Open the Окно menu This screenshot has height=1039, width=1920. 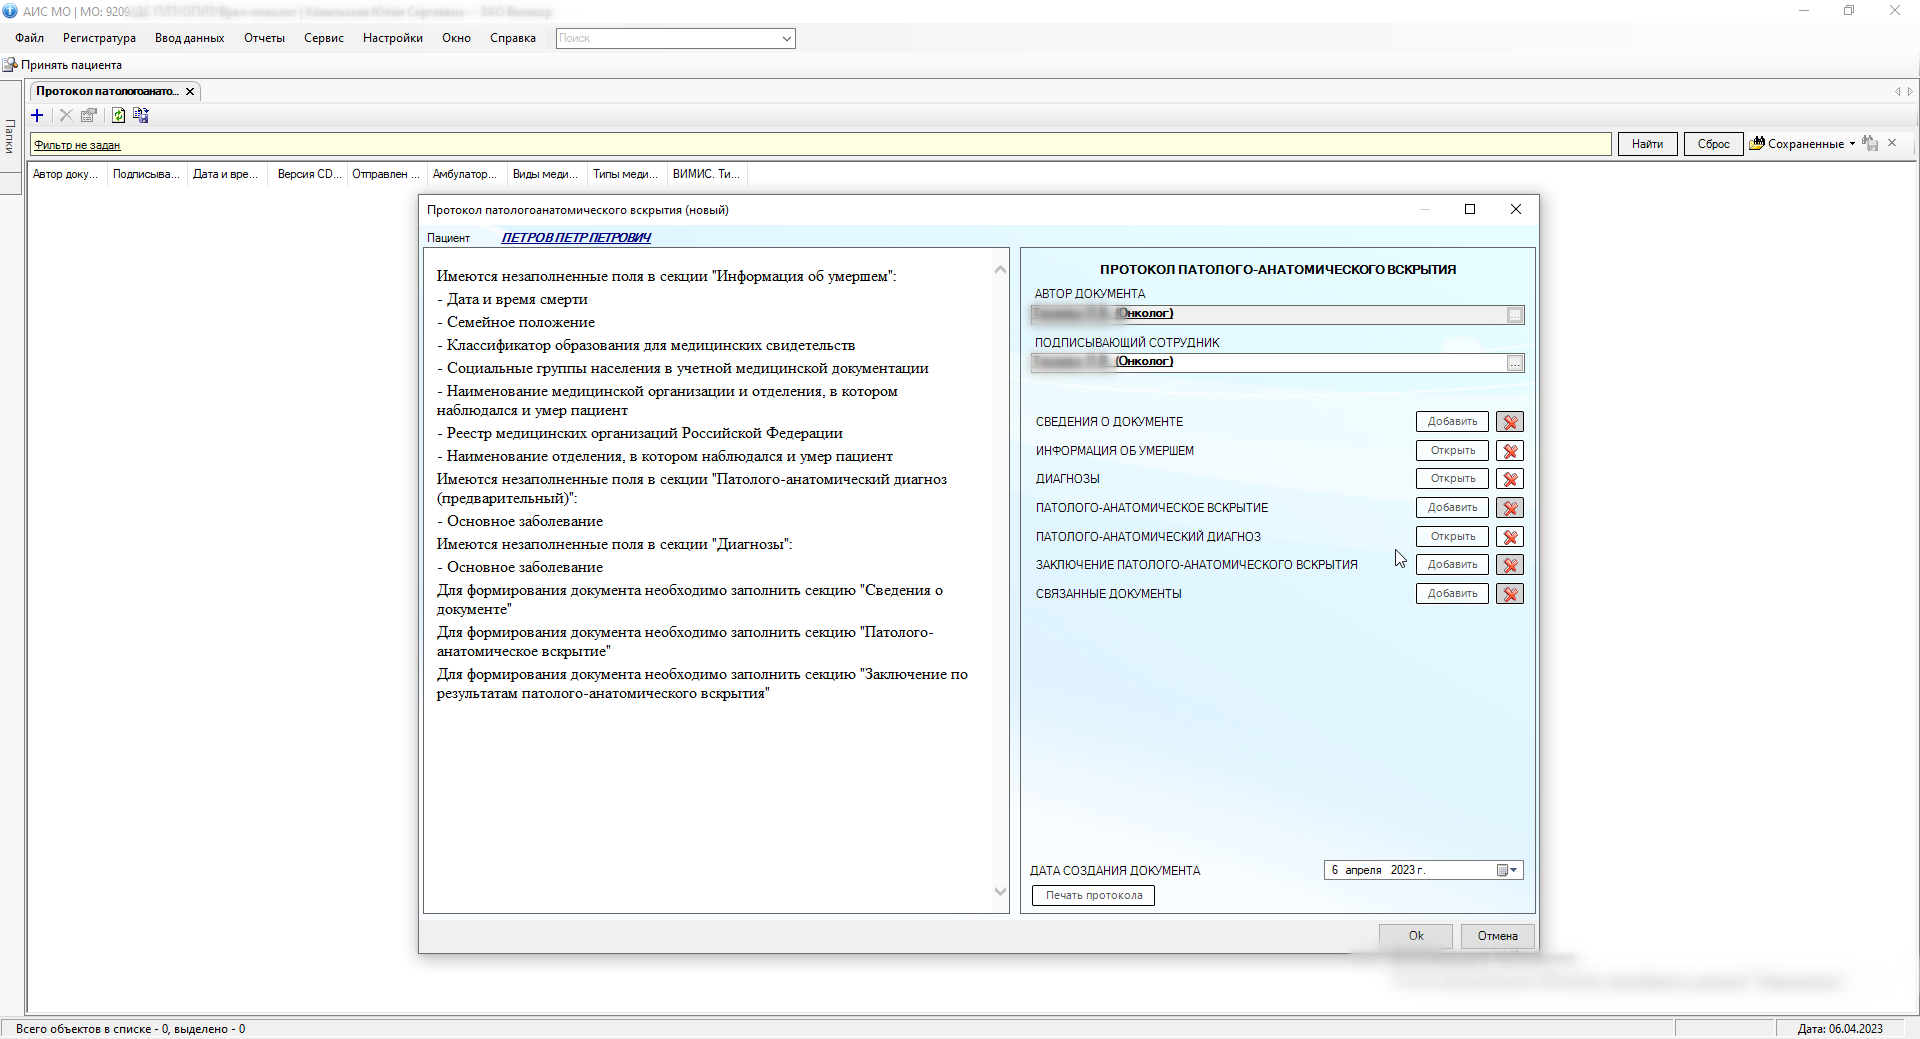(x=456, y=38)
